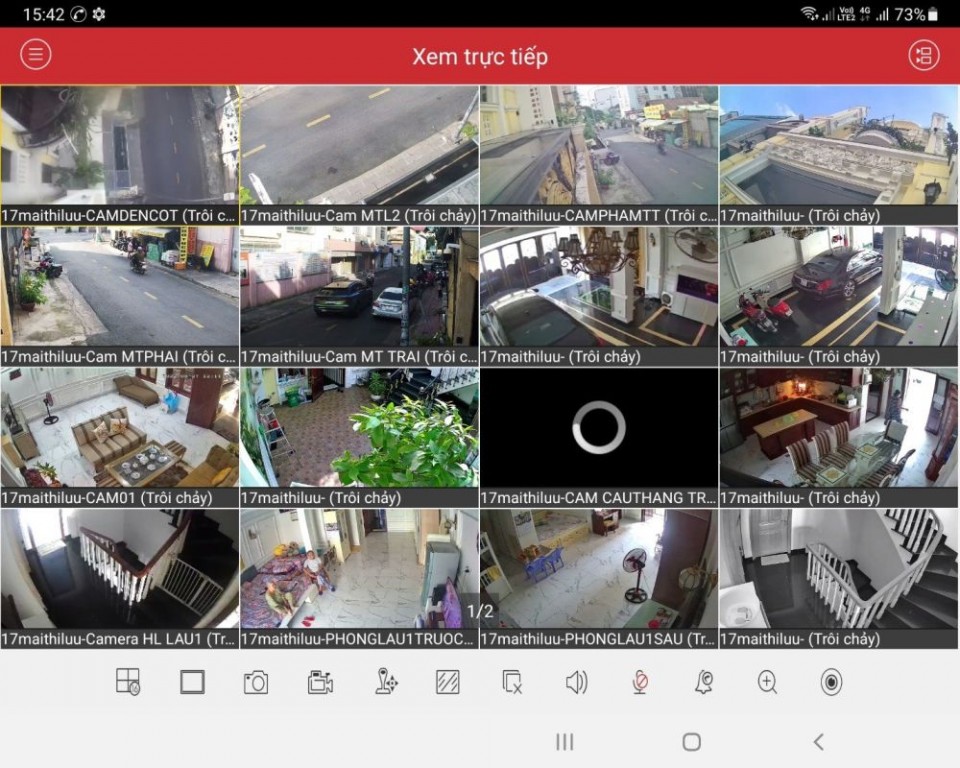The width and height of the screenshot is (960, 768).
Task: Select the garage feed with black car
Action: [839, 296]
